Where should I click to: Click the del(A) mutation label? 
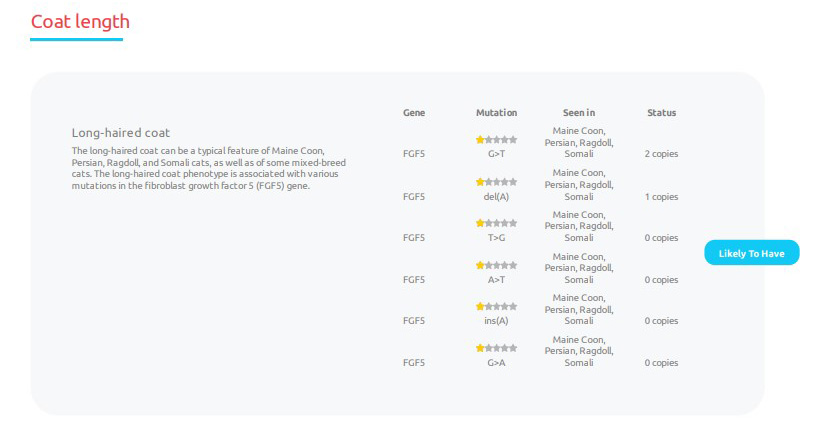click(496, 197)
